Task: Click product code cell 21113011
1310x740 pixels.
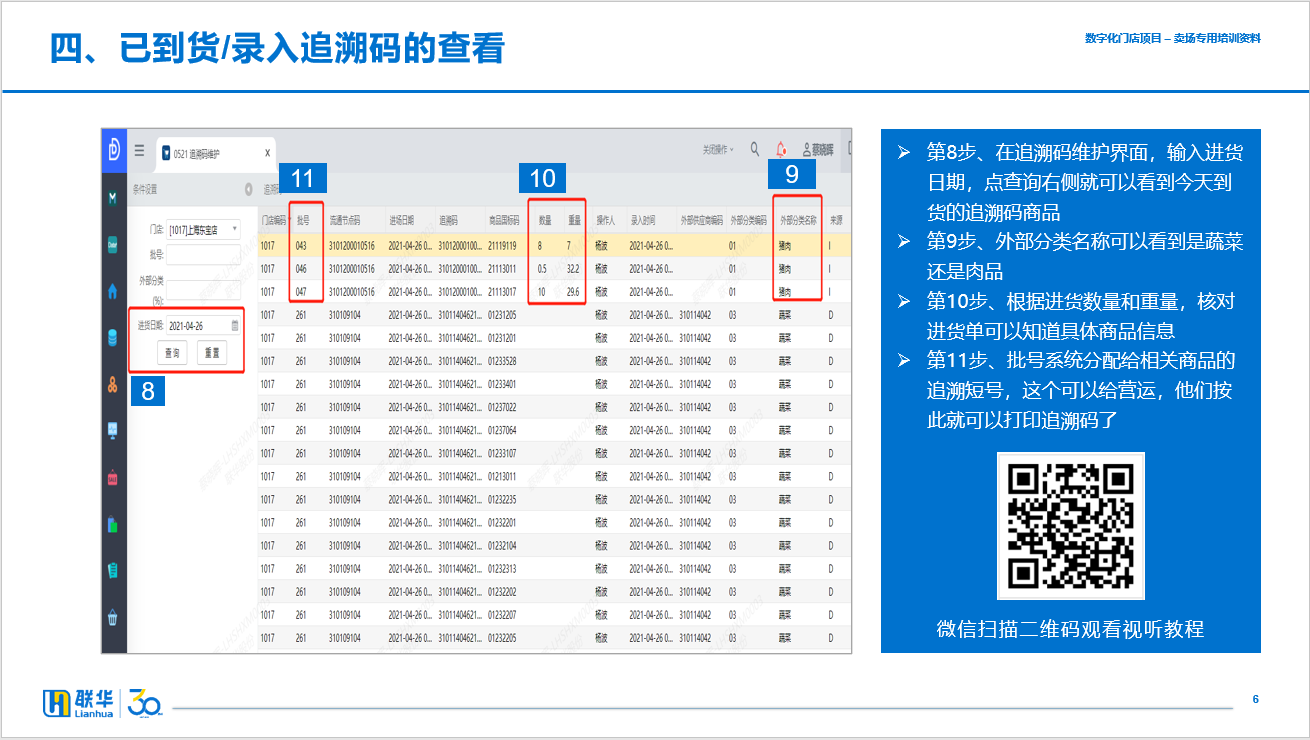Action: point(502,269)
